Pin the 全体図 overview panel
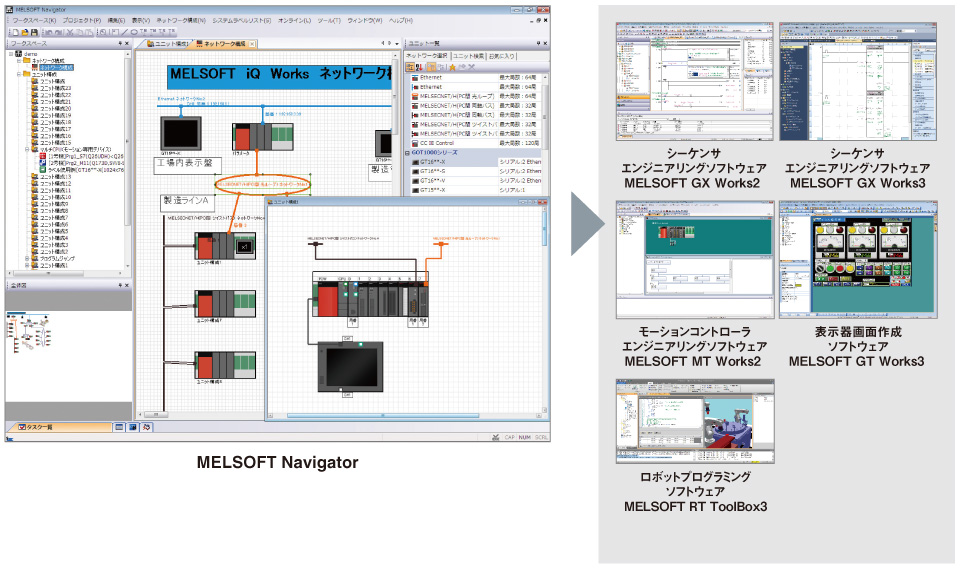 120,285
